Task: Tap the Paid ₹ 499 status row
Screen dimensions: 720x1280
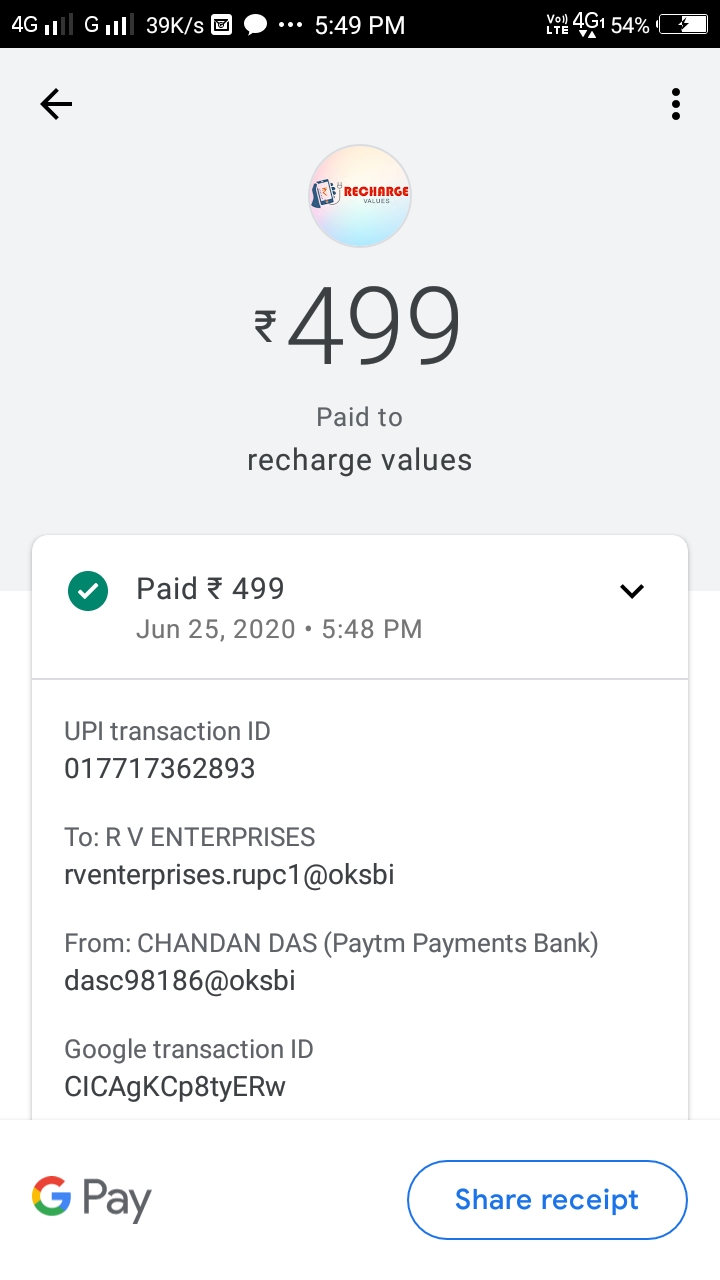Action: [x=211, y=589]
